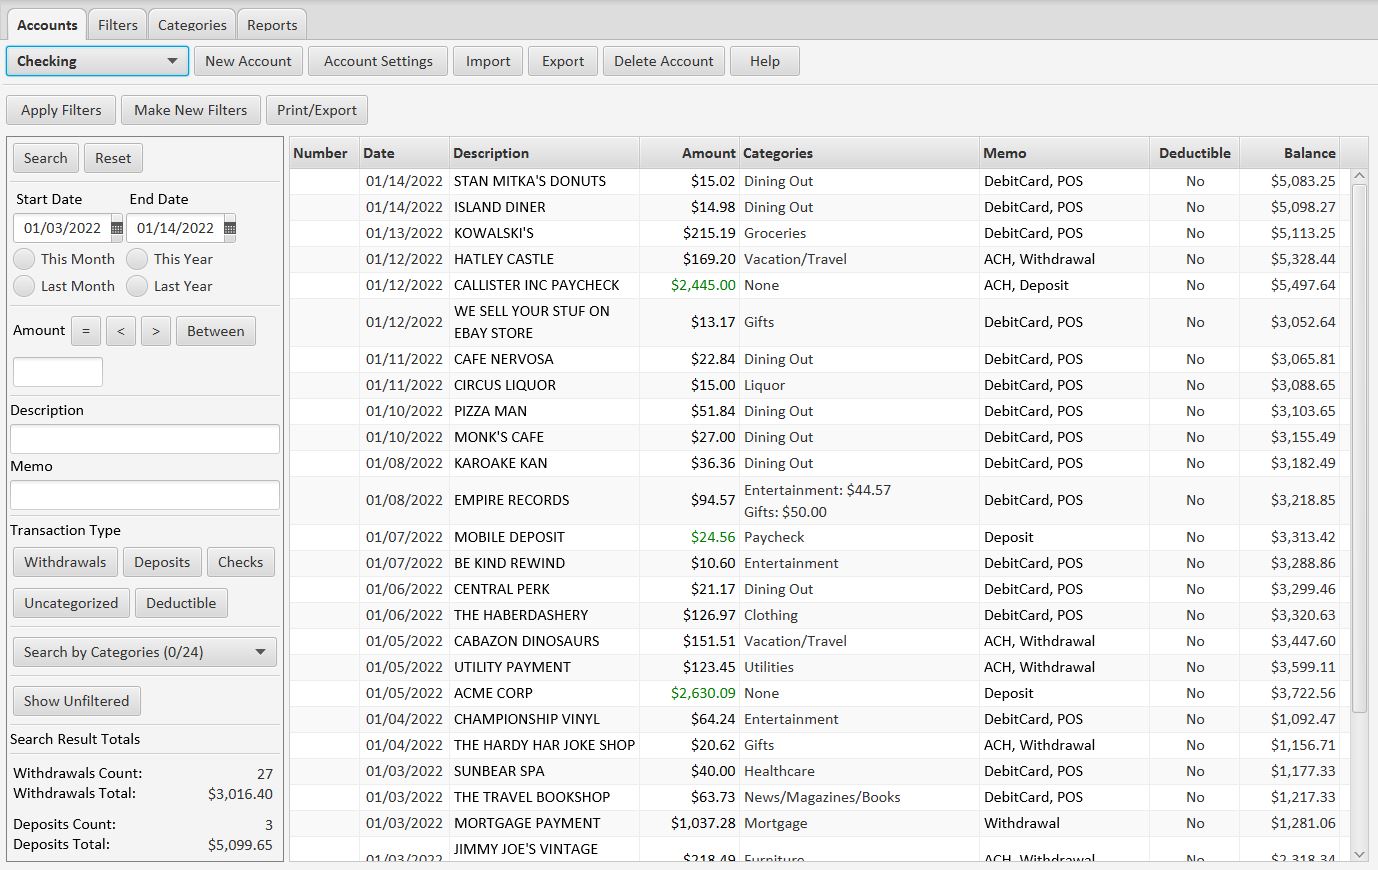Open the Checking account dropdown
The image size is (1378, 870).
(97, 61)
